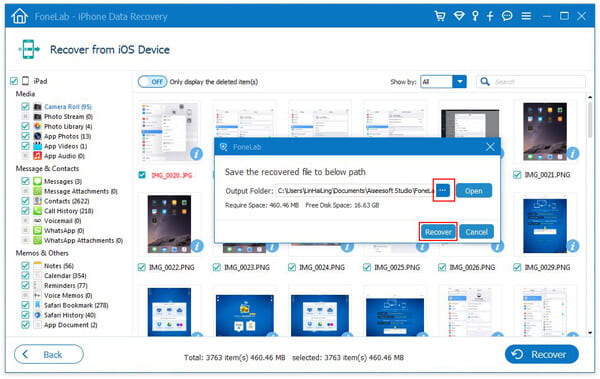
Task: Click Open in the FoneLab dialog
Action: (474, 191)
